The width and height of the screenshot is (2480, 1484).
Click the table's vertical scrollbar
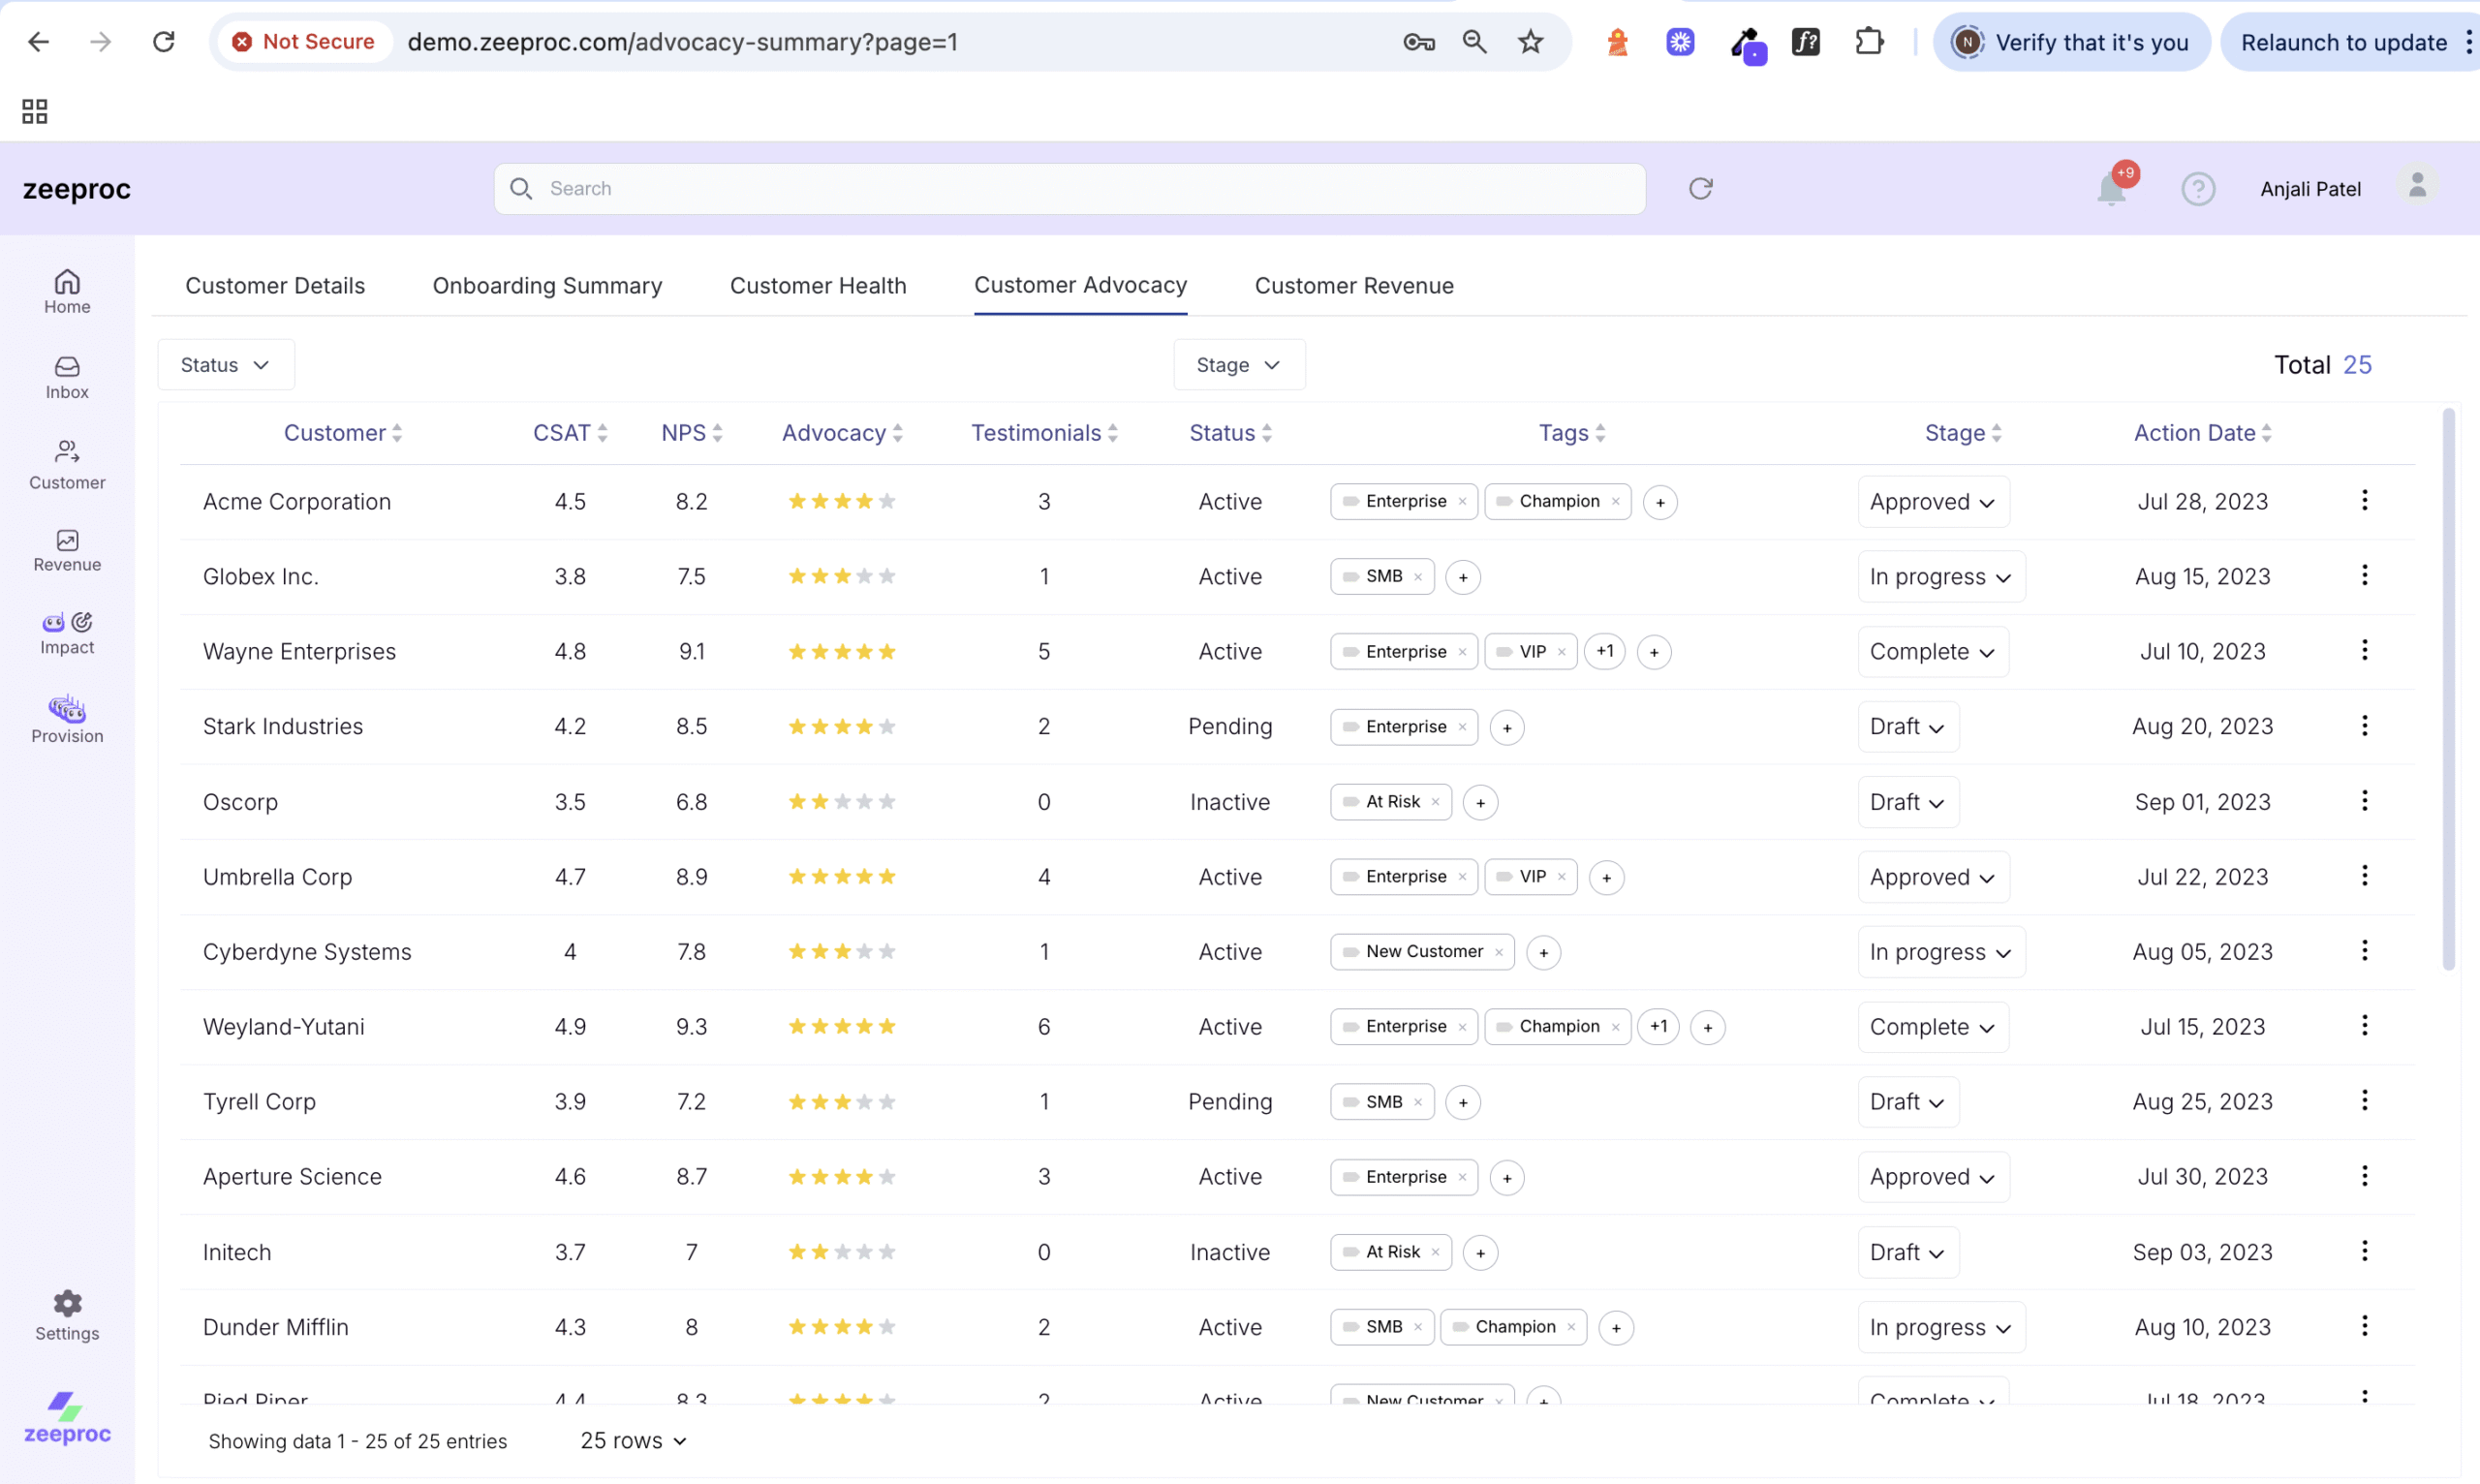[x=2448, y=690]
